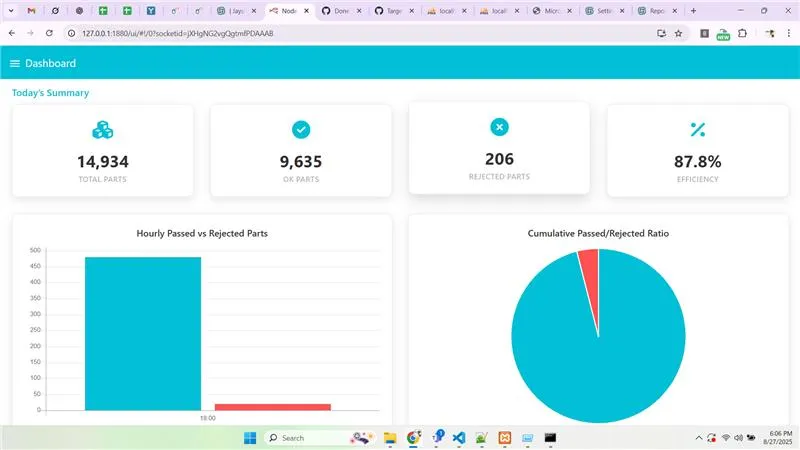Viewport: 800px width, 450px height.
Task: Open Wi-Fi network settings in tray
Action: pos(726,438)
